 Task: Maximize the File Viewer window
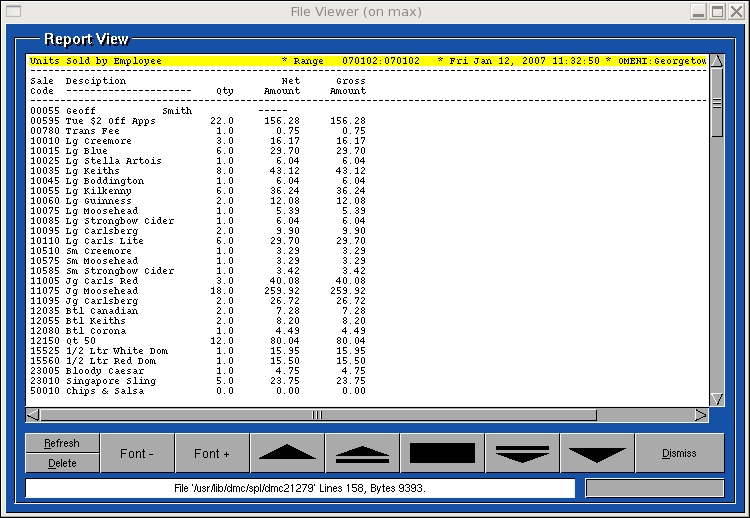click(717, 11)
